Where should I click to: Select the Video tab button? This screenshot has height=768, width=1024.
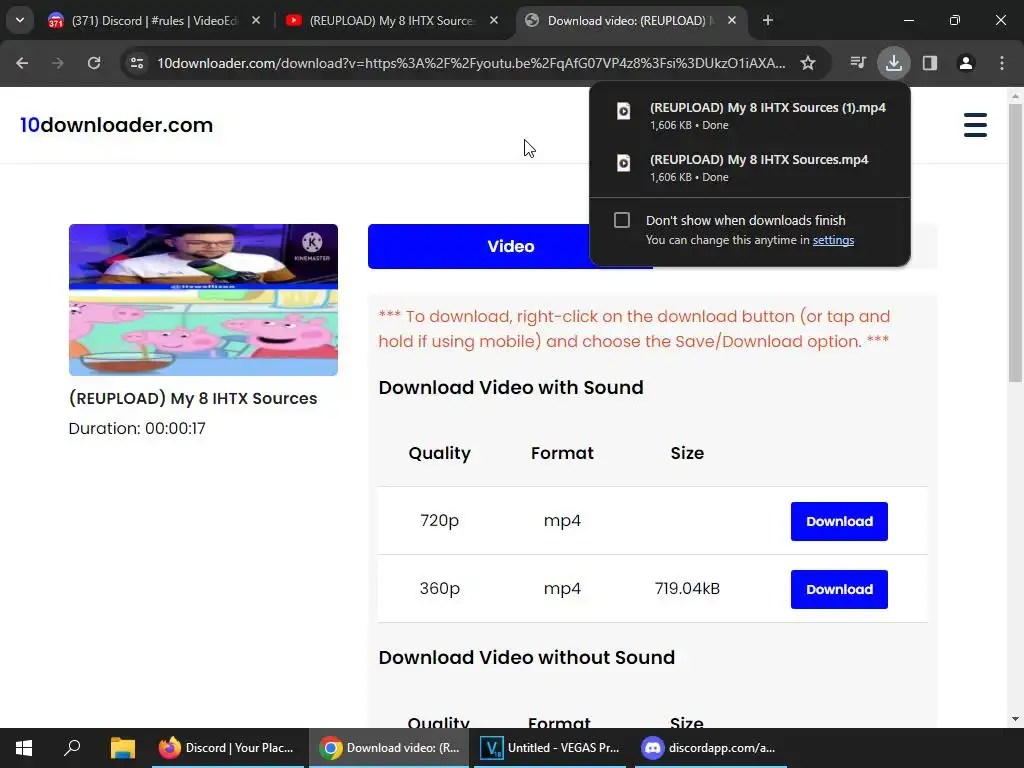(x=511, y=246)
